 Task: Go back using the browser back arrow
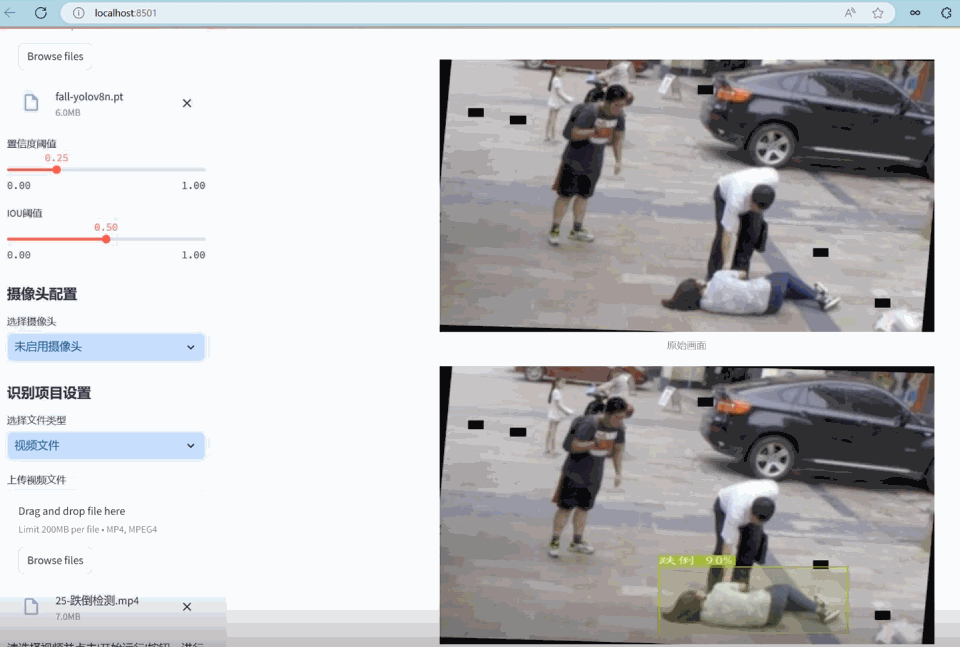pos(10,12)
